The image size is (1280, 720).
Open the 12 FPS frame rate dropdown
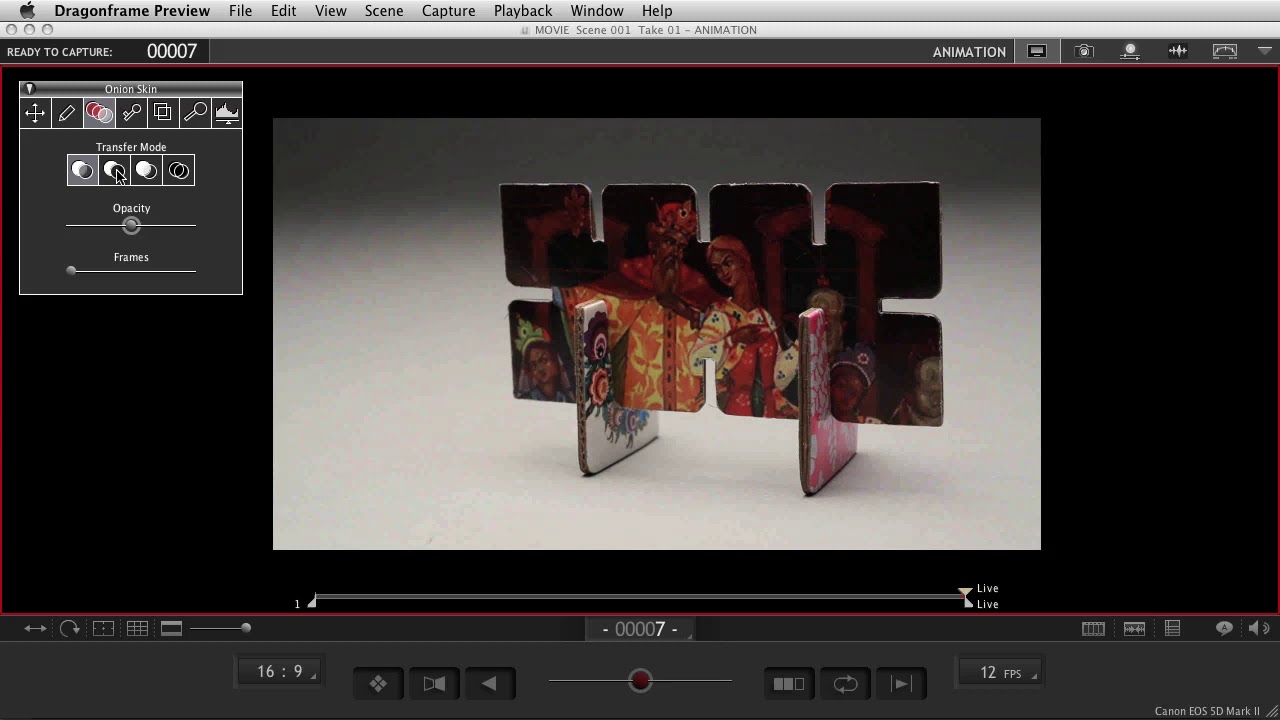click(x=1000, y=673)
